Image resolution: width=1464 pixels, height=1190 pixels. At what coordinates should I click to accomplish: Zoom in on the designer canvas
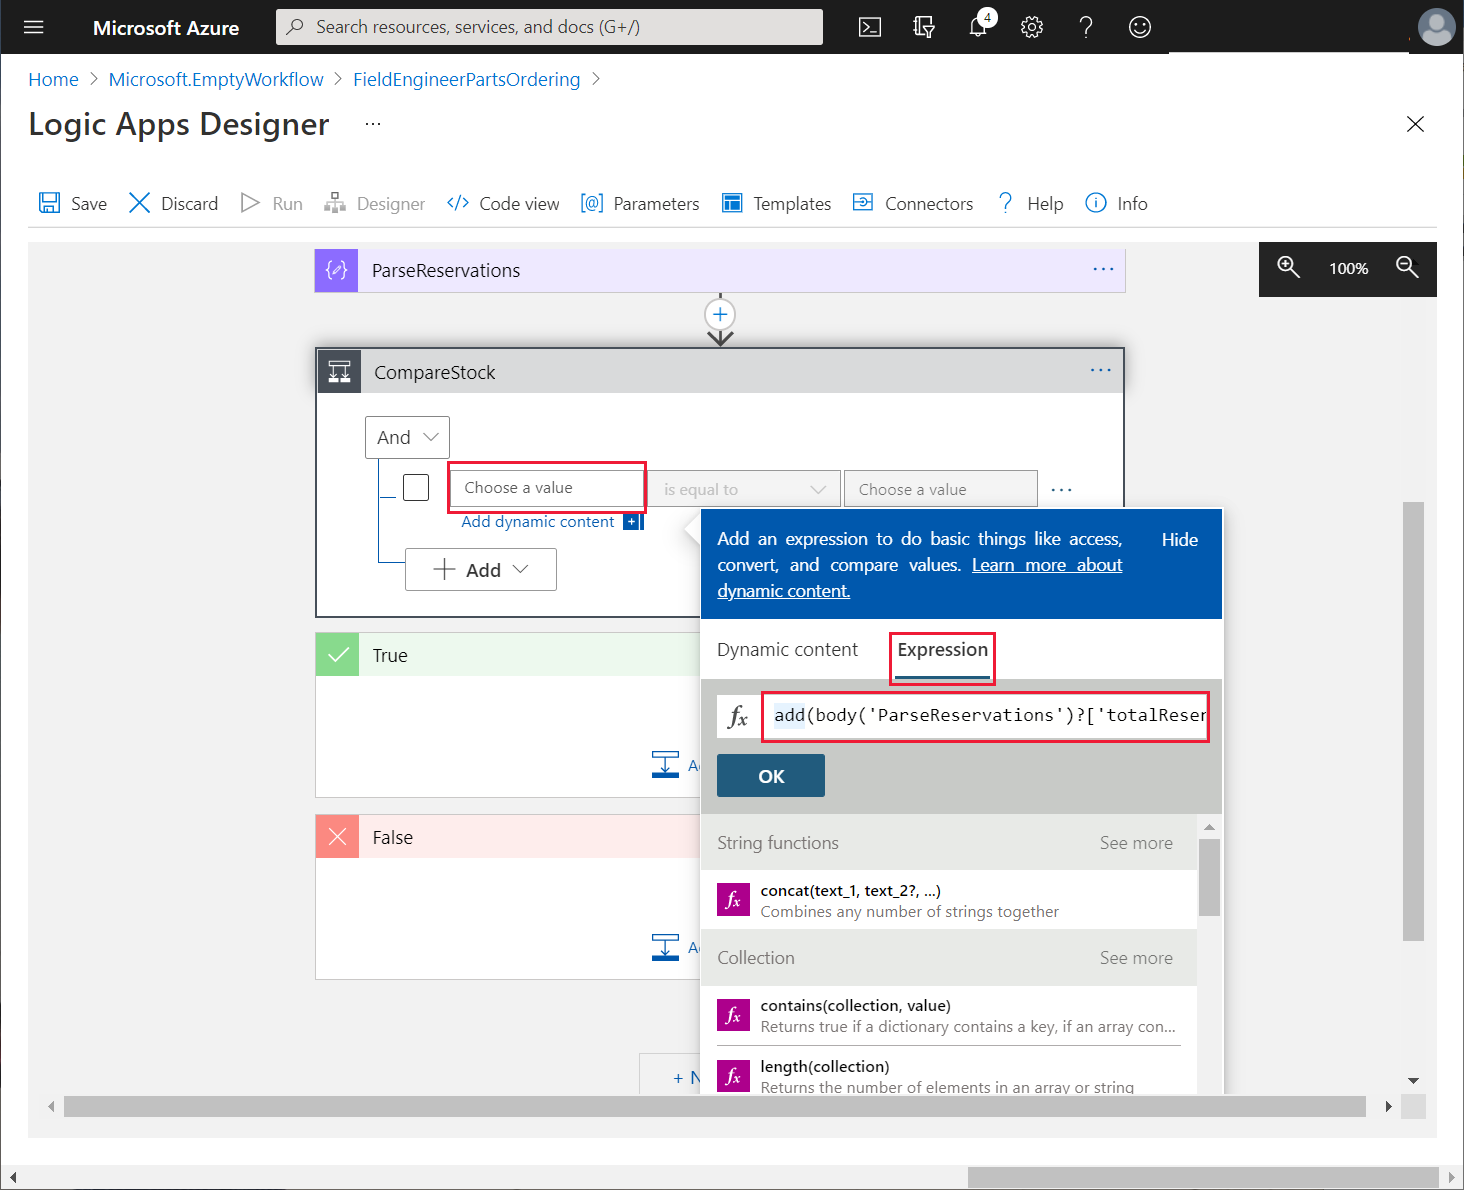tap(1289, 267)
